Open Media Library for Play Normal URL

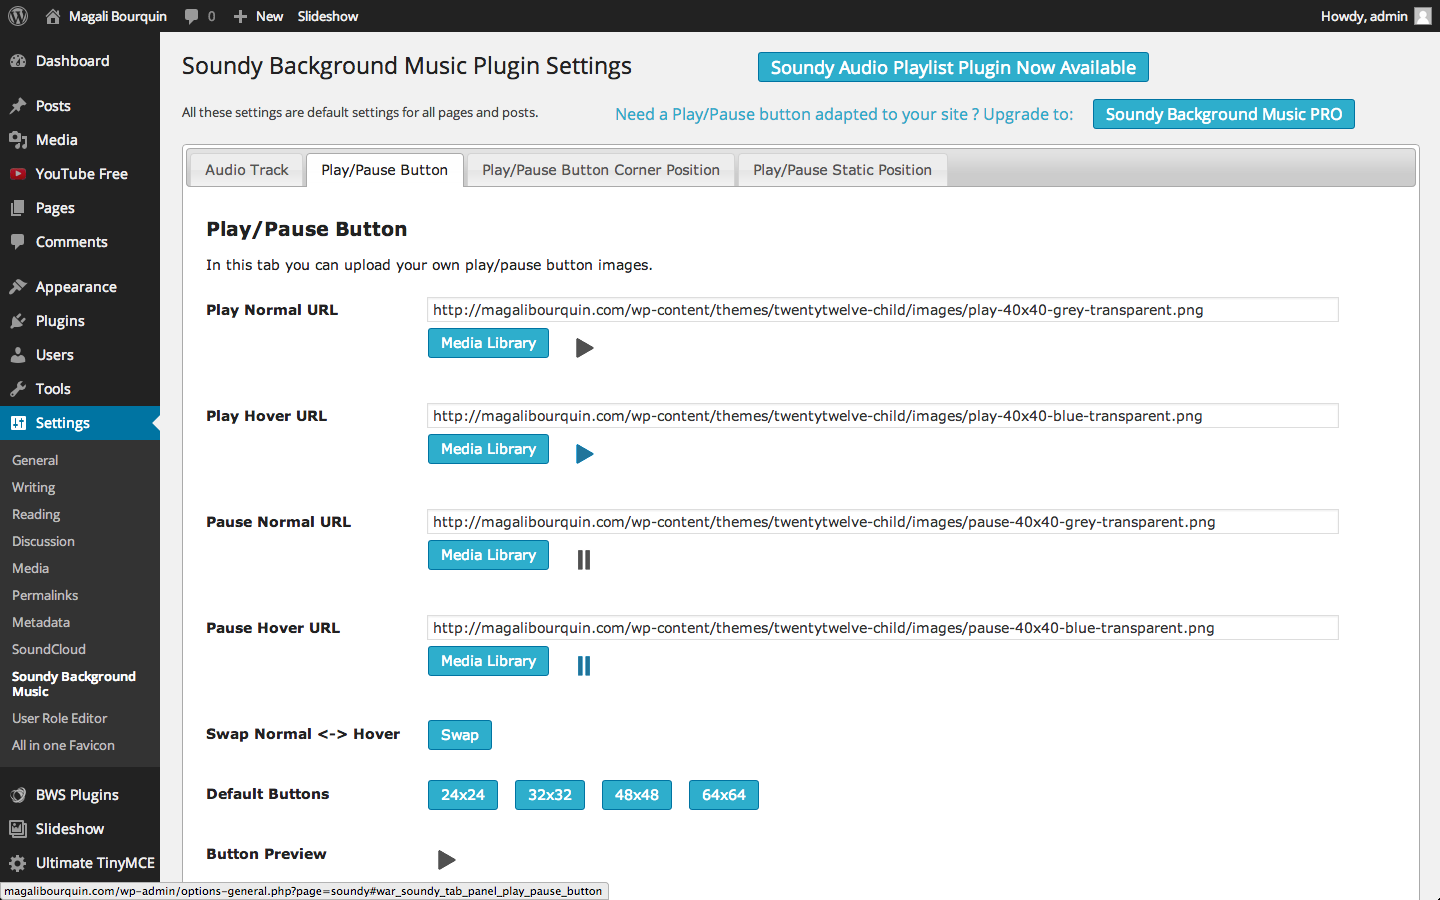(x=488, y=343)
